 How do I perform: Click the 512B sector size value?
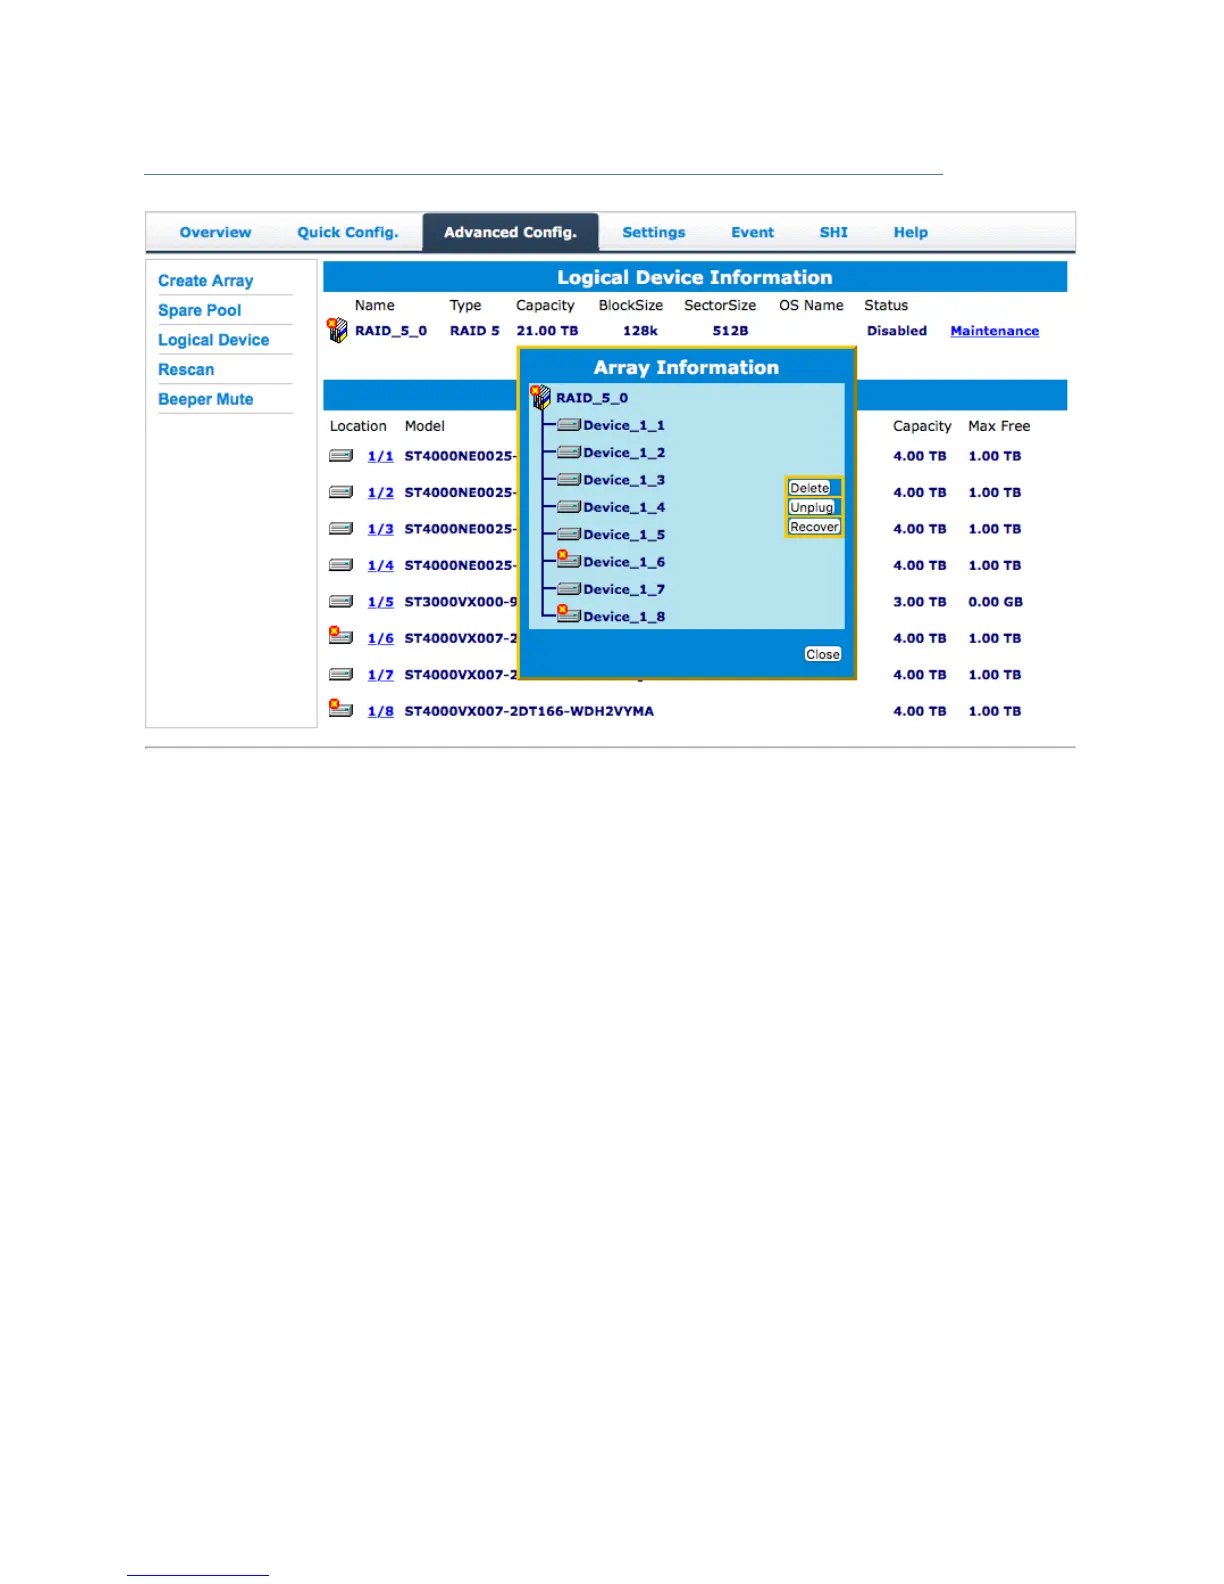(730, 331)
